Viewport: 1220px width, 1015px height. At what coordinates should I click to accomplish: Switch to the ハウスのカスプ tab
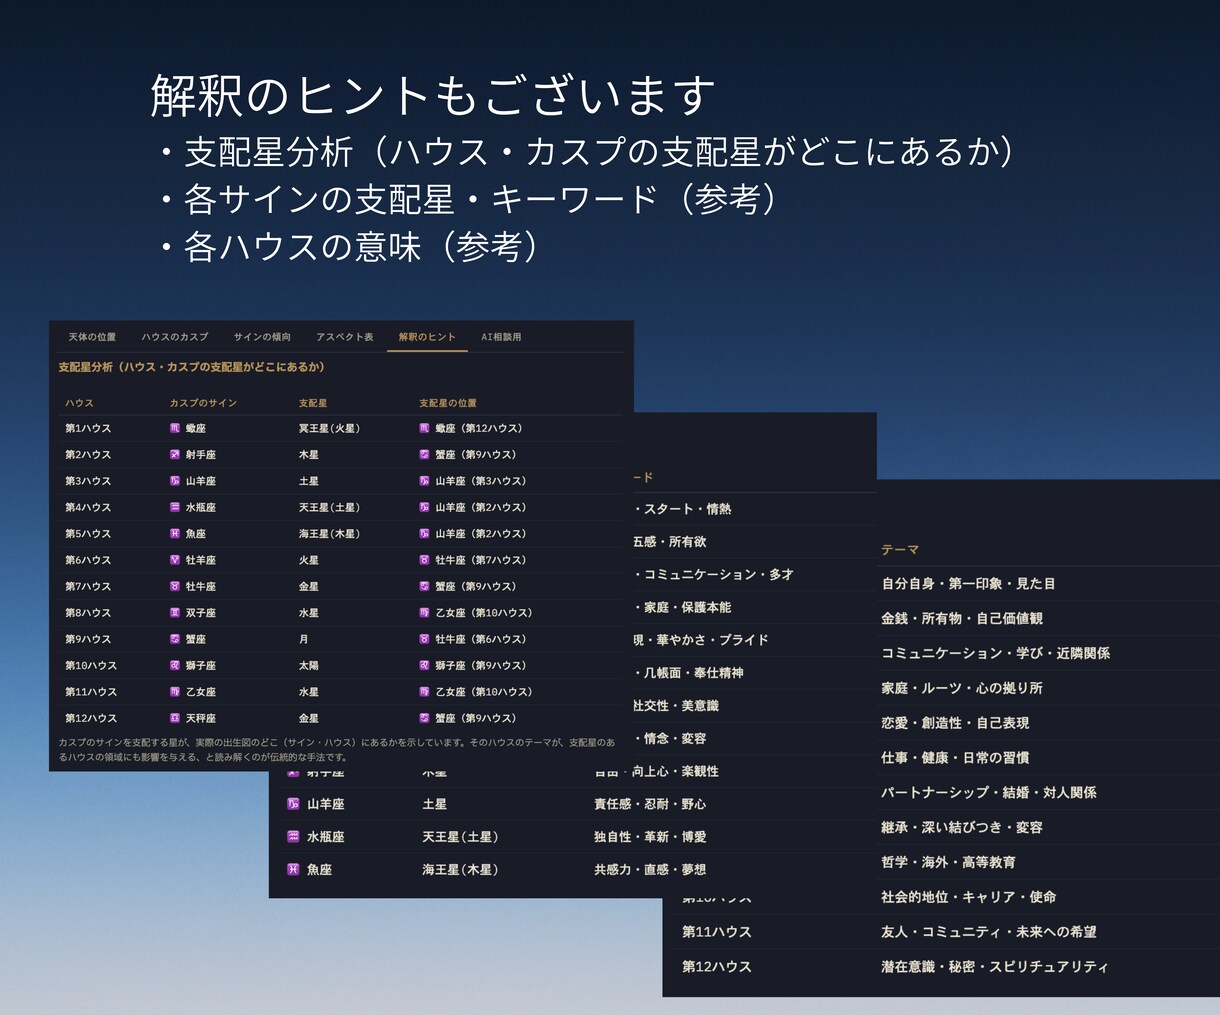tap(175, 337)
